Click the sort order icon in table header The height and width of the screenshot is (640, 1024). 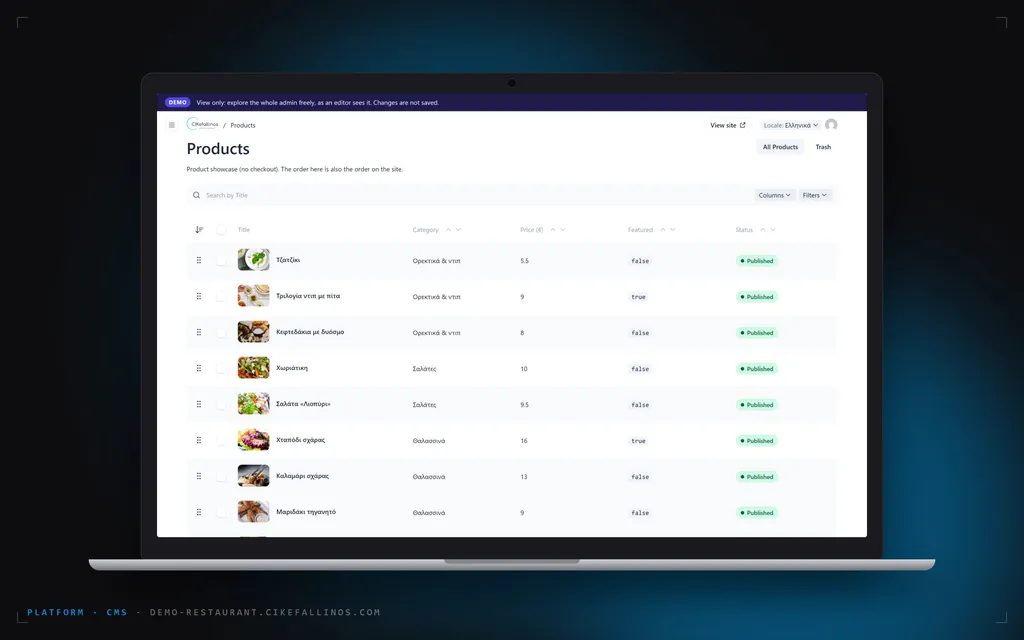(199, 229)
